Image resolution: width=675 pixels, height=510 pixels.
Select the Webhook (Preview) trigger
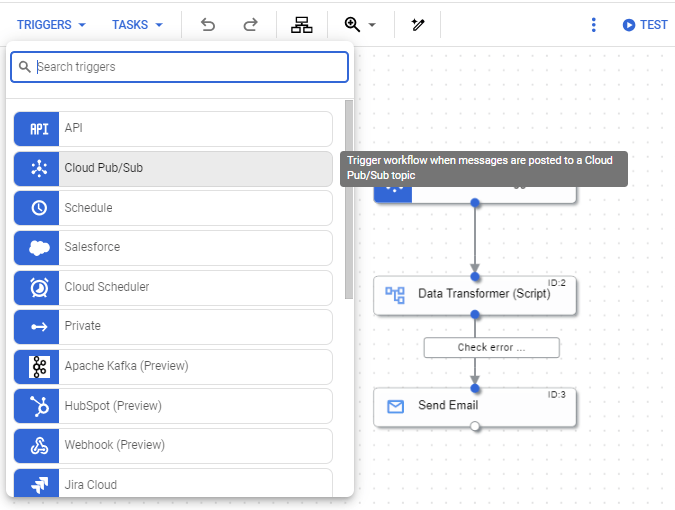[x=195, y=445]
